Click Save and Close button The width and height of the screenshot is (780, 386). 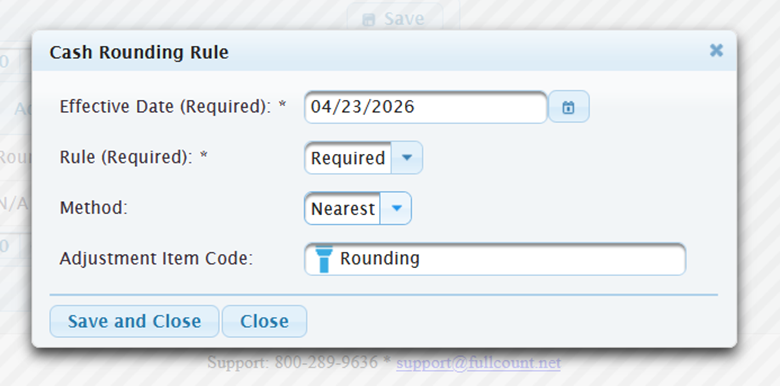134,321
